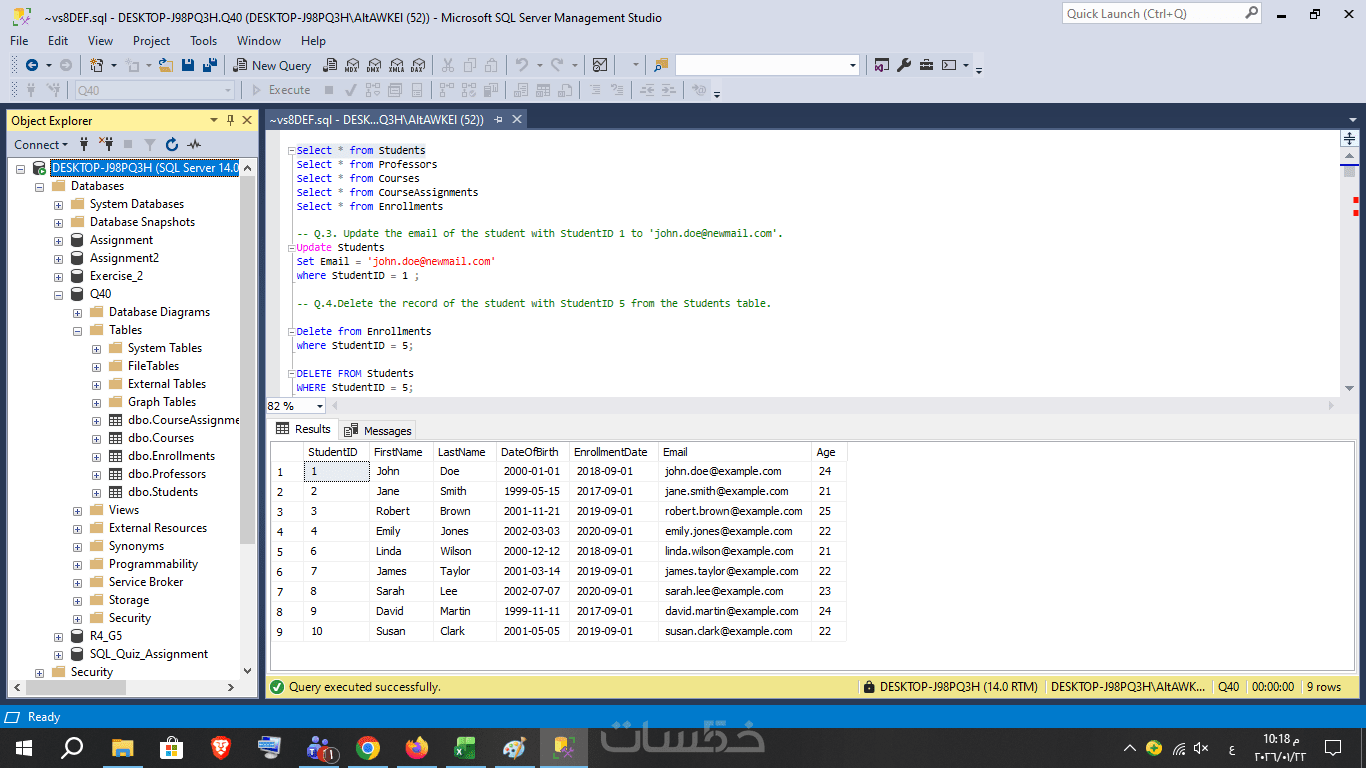Open the Toolbox briefcase icon in toolbar
This screenshot has width=1366, height=768.
tap(926, 65)
